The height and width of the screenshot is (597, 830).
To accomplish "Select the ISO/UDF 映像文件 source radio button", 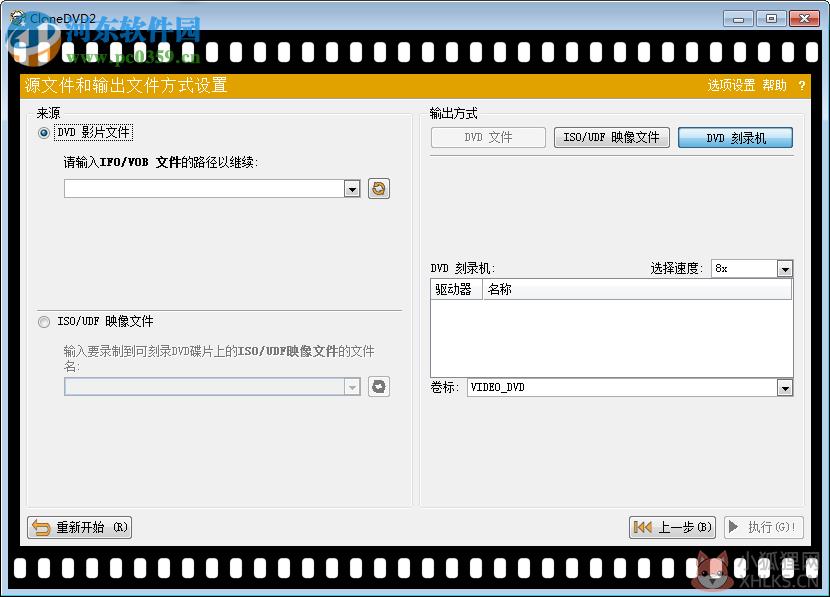I will (x=44, y=322).
